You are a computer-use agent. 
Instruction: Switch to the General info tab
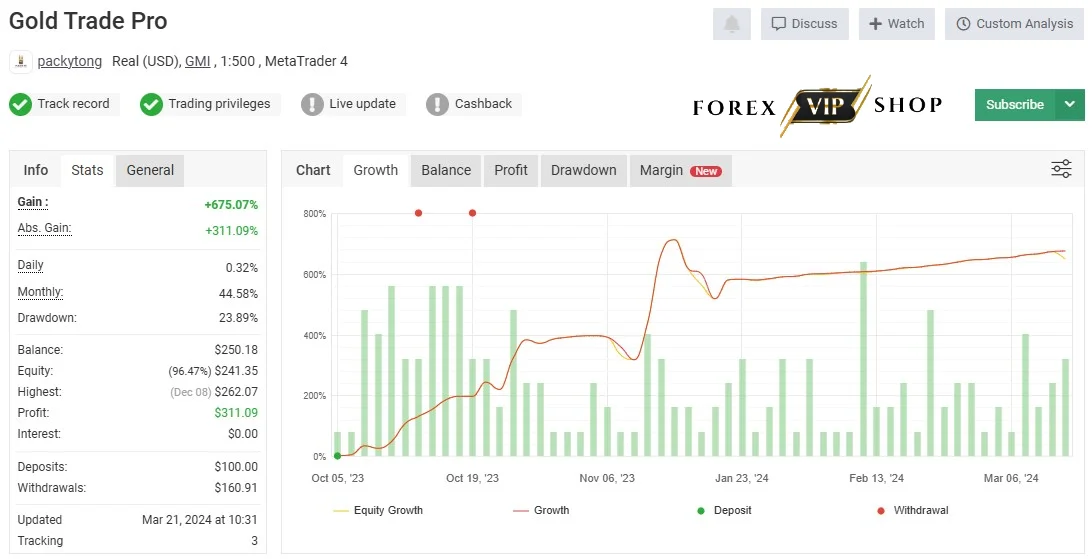150,171
